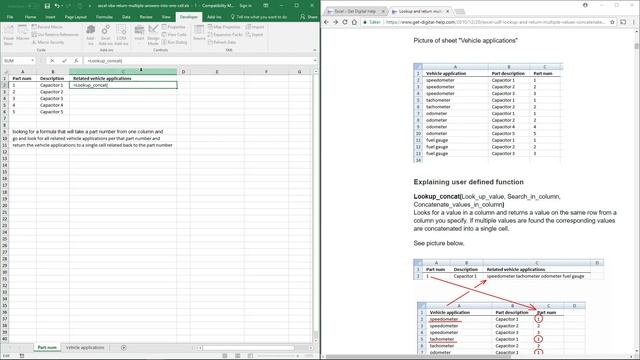Open Ribbon Display Options
This screenshot has height=360, width=640.
[266, 6]
